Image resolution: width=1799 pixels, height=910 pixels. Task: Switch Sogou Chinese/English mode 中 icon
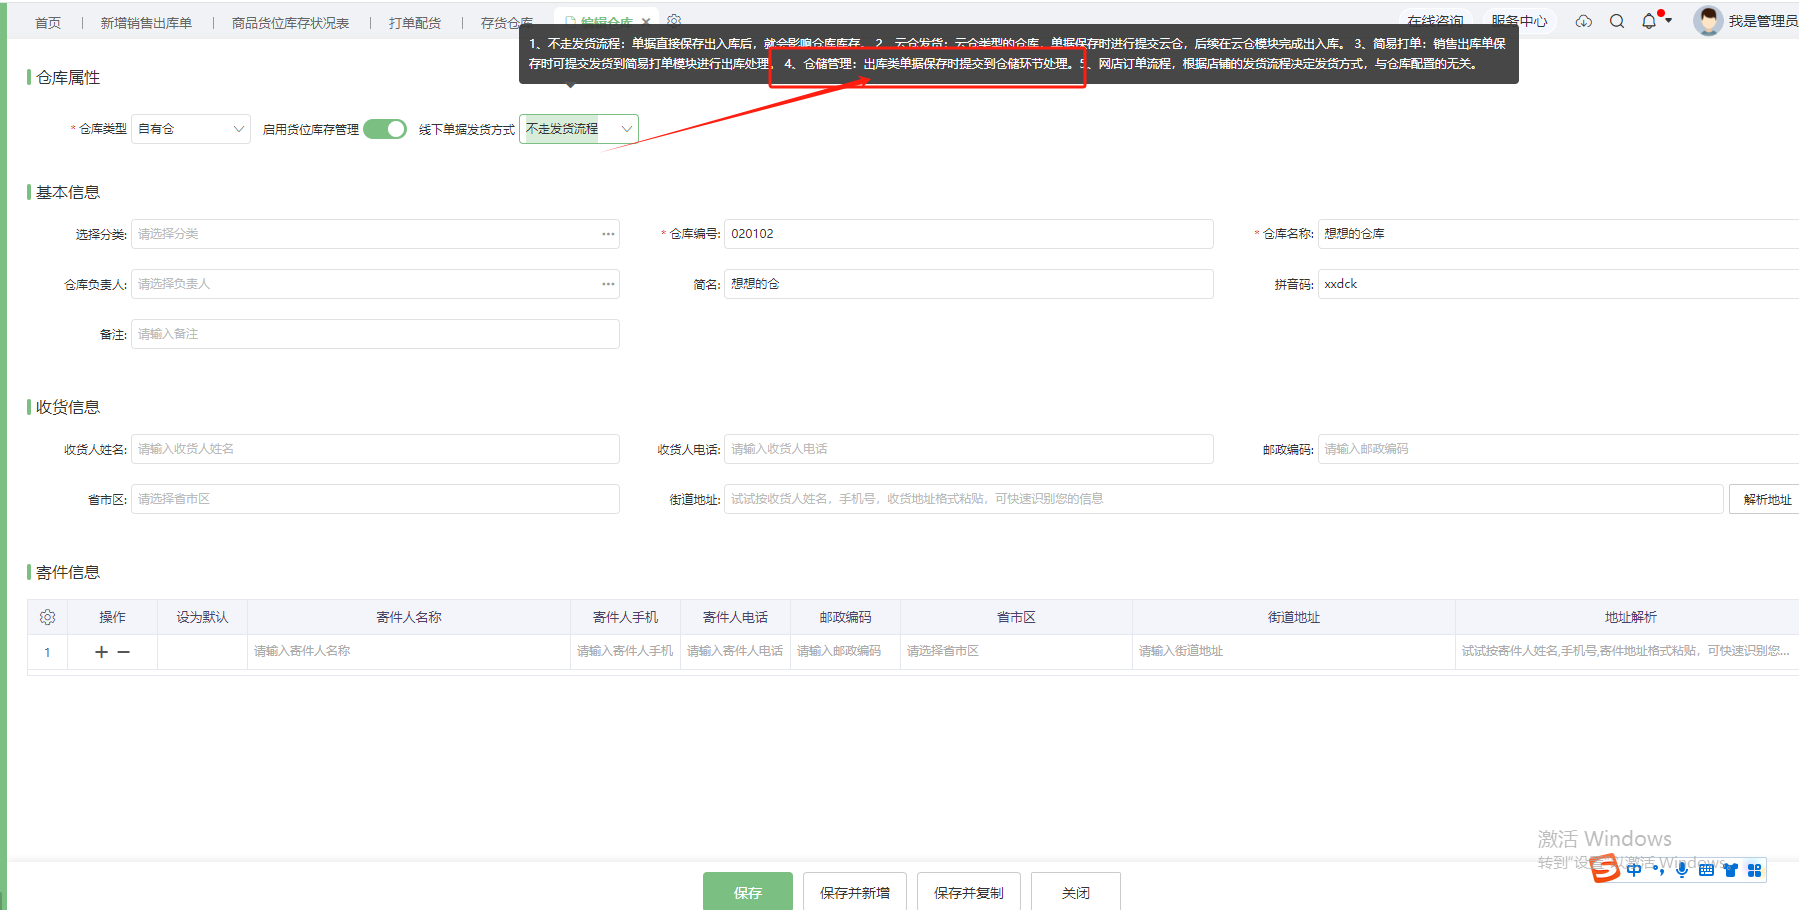click(x=1634, y=870)
